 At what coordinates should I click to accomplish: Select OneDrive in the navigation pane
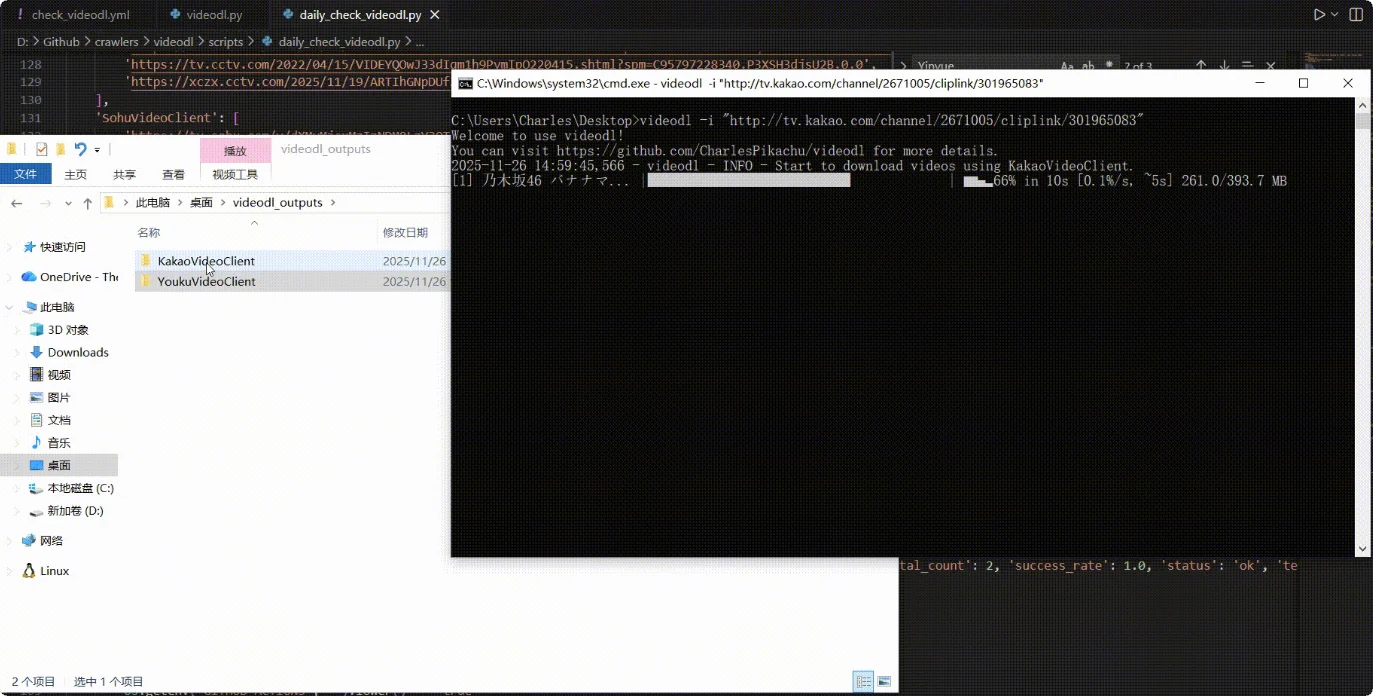pos(70,277)
